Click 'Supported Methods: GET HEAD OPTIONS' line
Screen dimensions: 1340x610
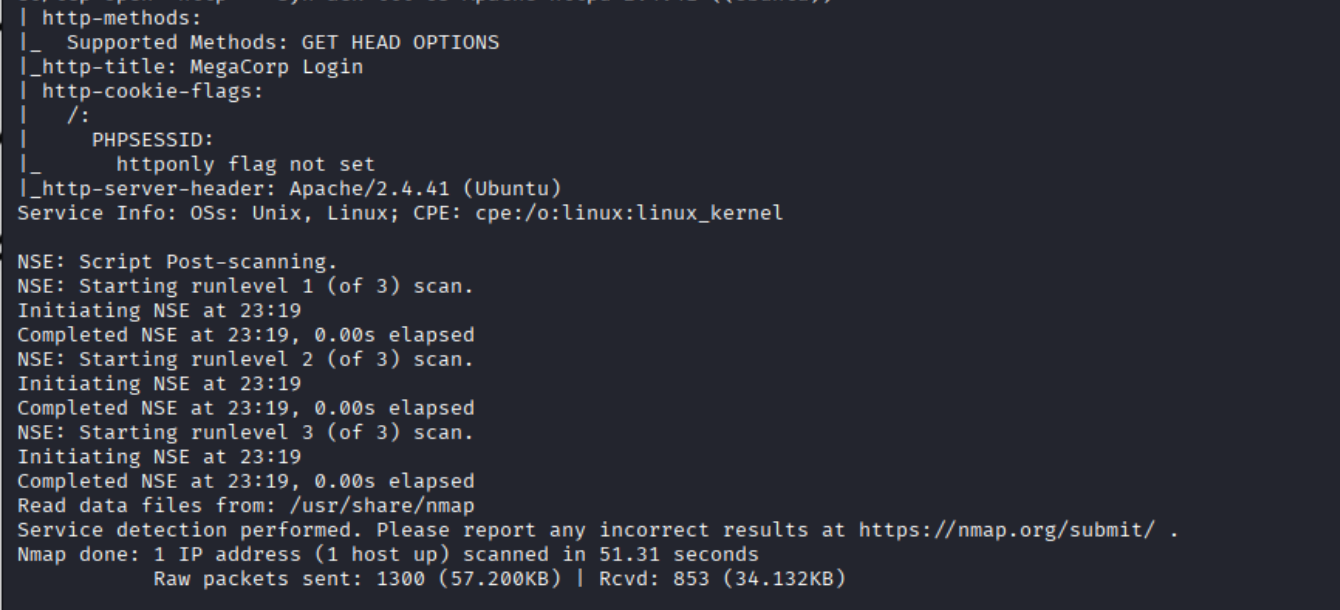[x=283, y=43]
